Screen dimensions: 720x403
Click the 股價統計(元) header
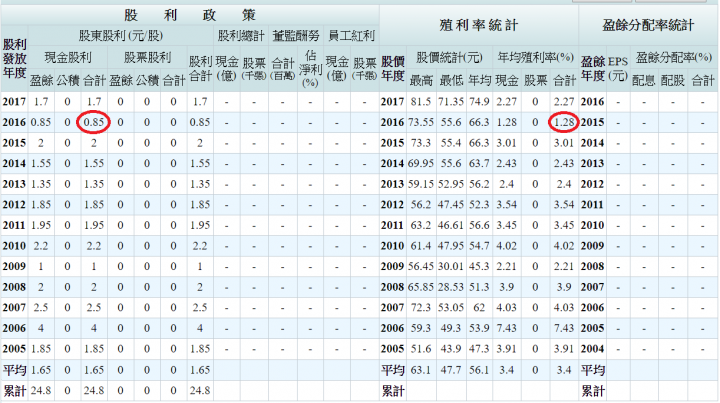pos(449,57)
